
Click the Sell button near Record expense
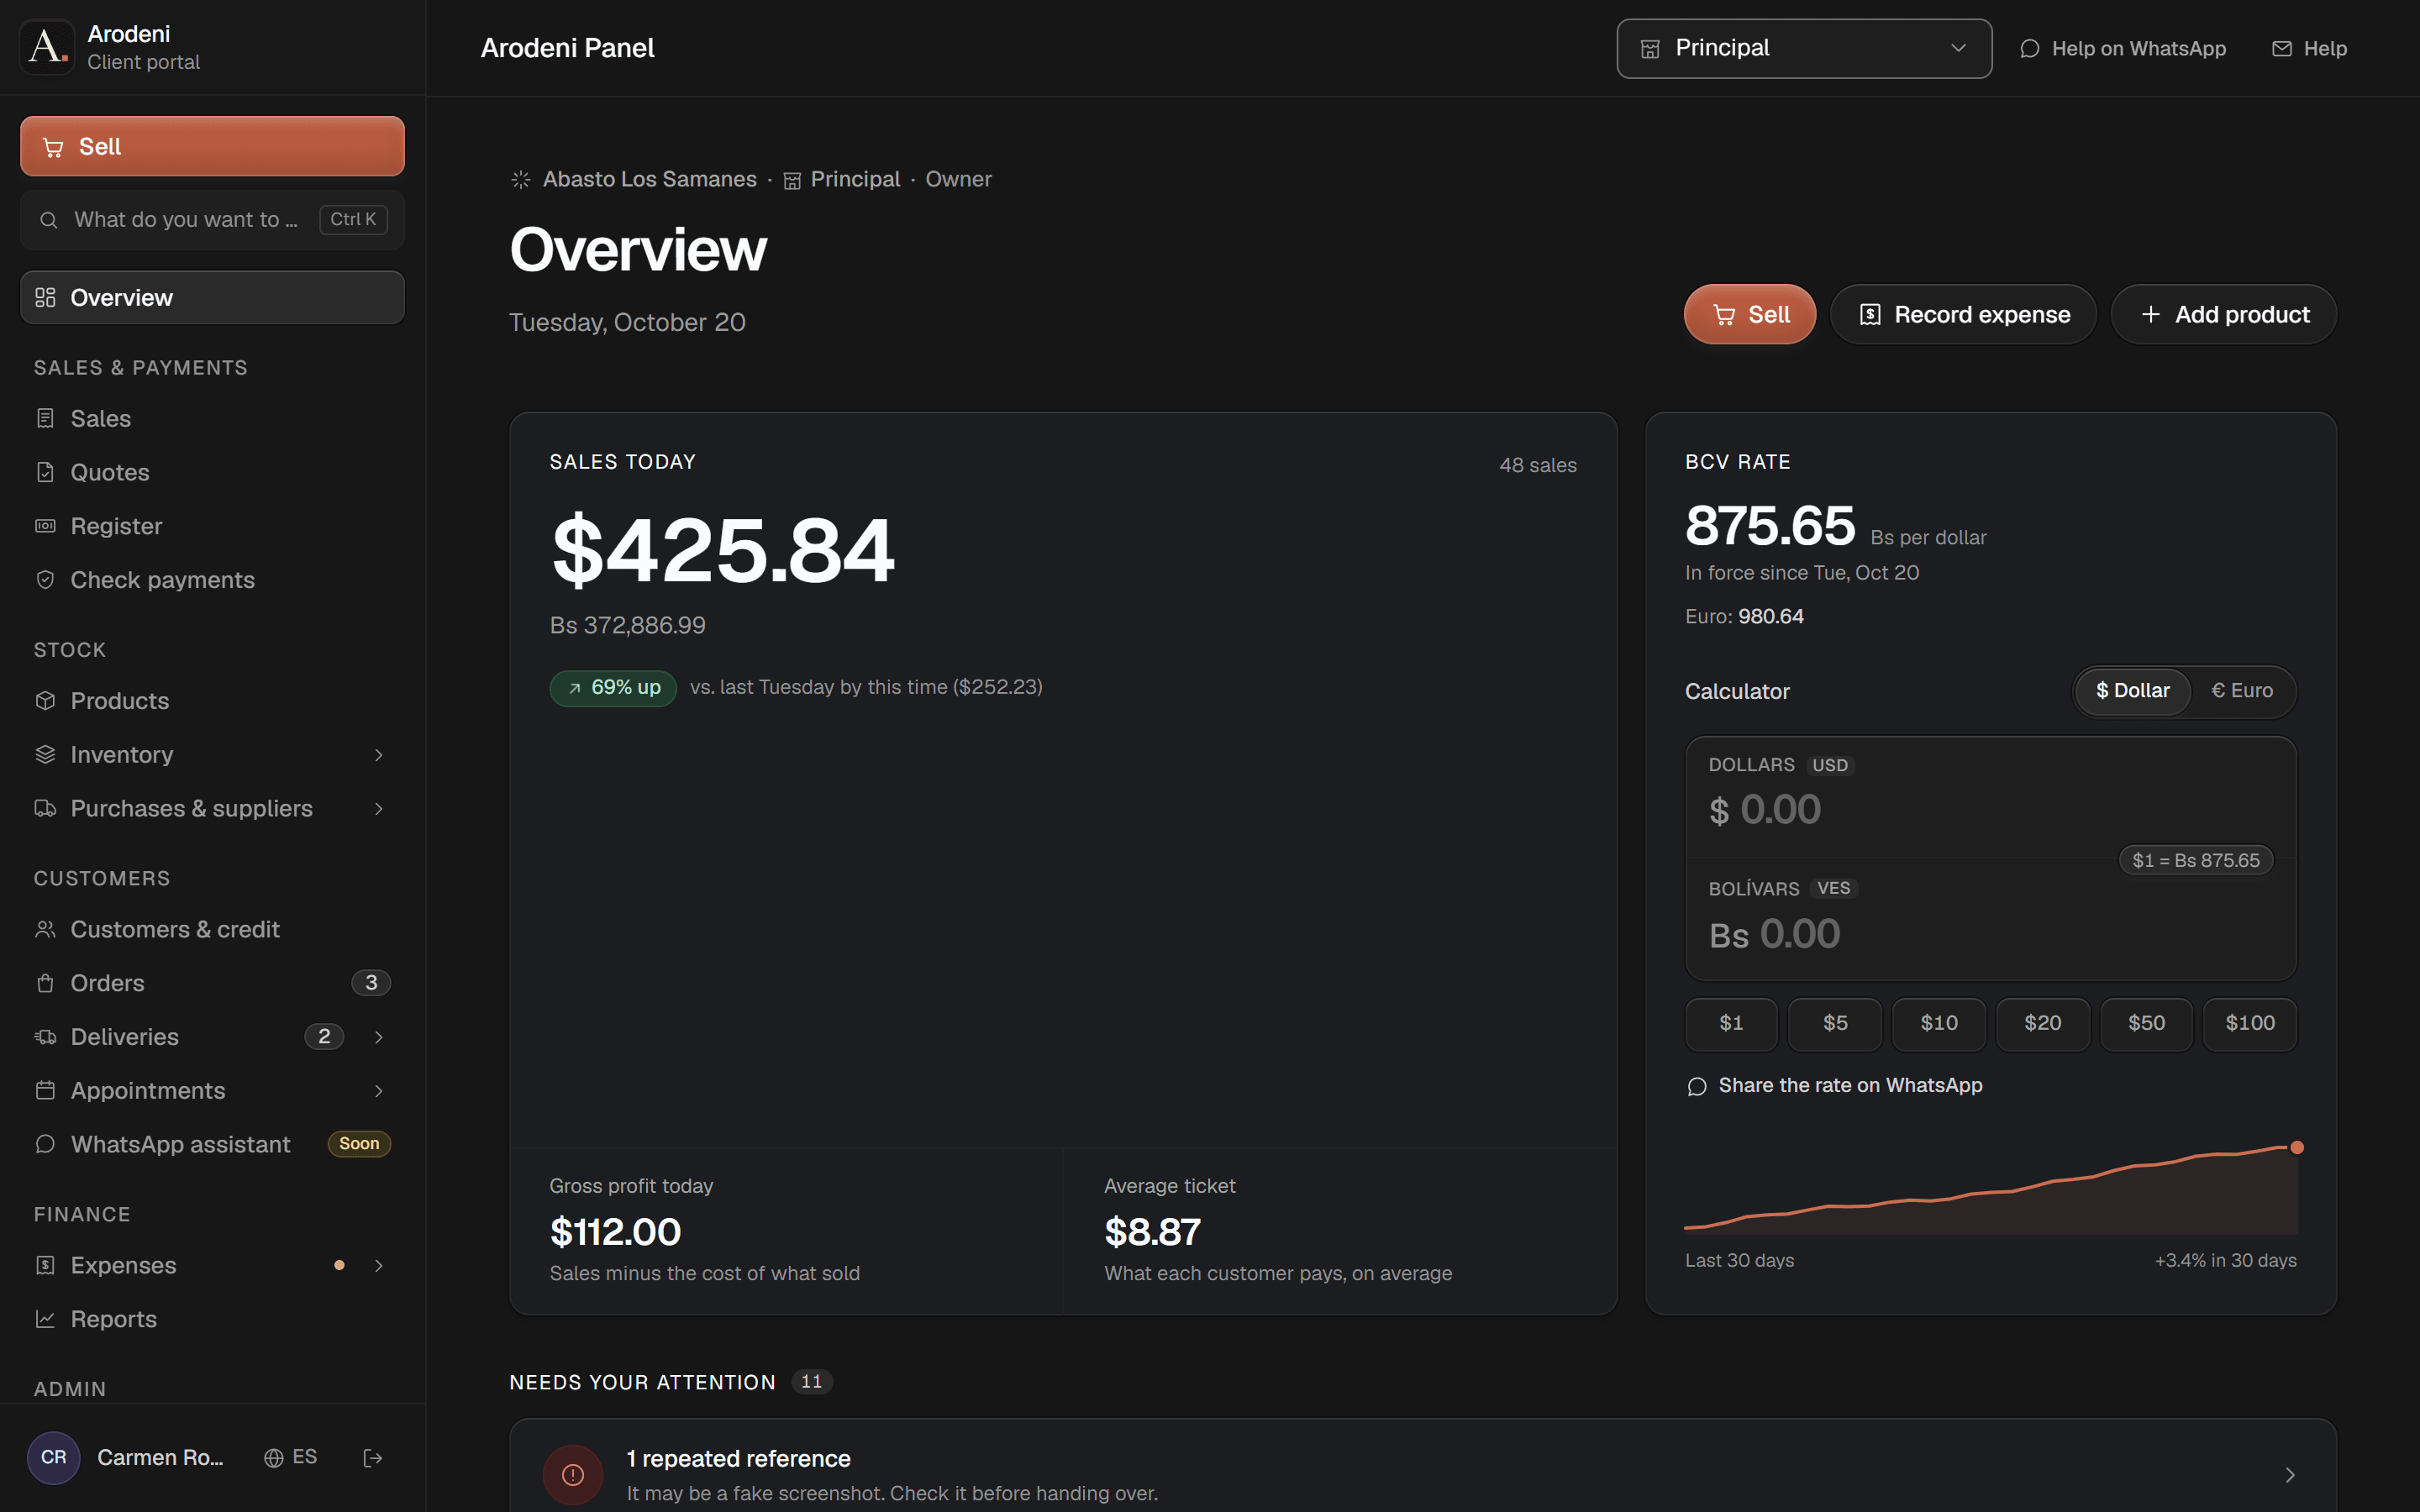(x=1750, y=314)
